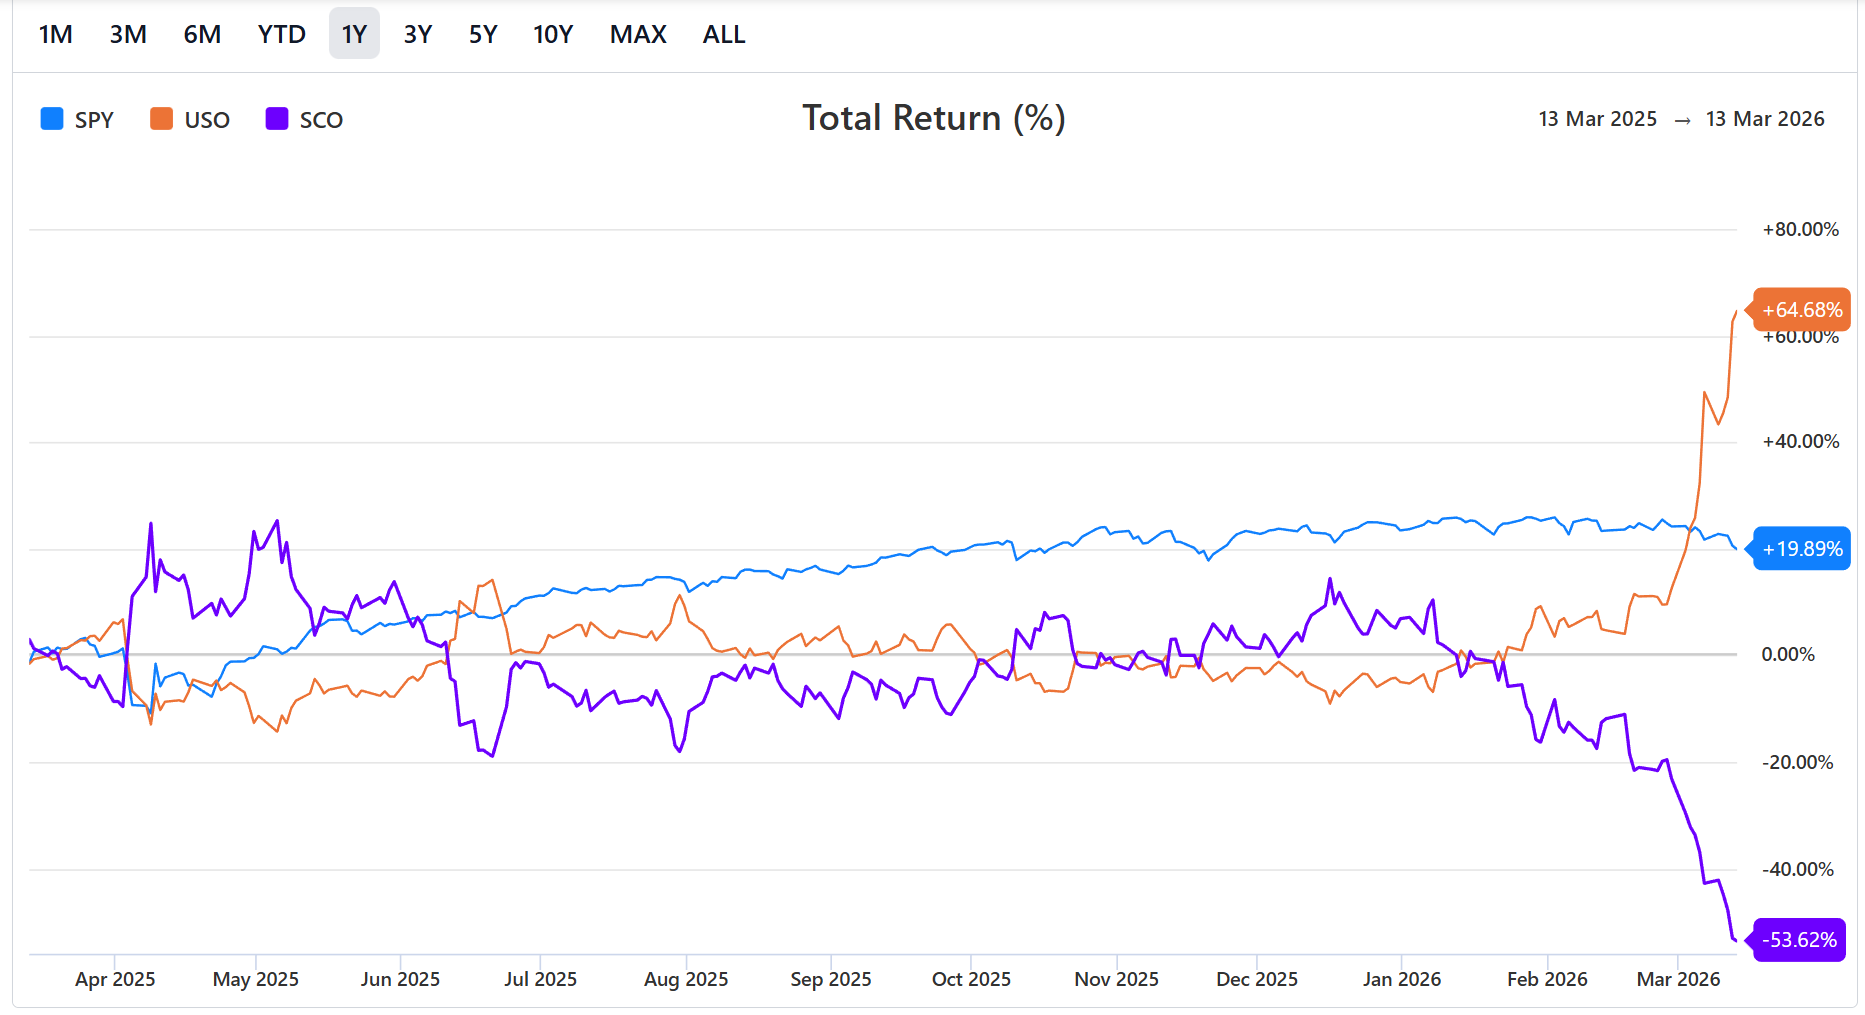Viewport: 1865px width, 1015px height.
Task: Click the -40.00% y-axis label
Action: 1798,870
